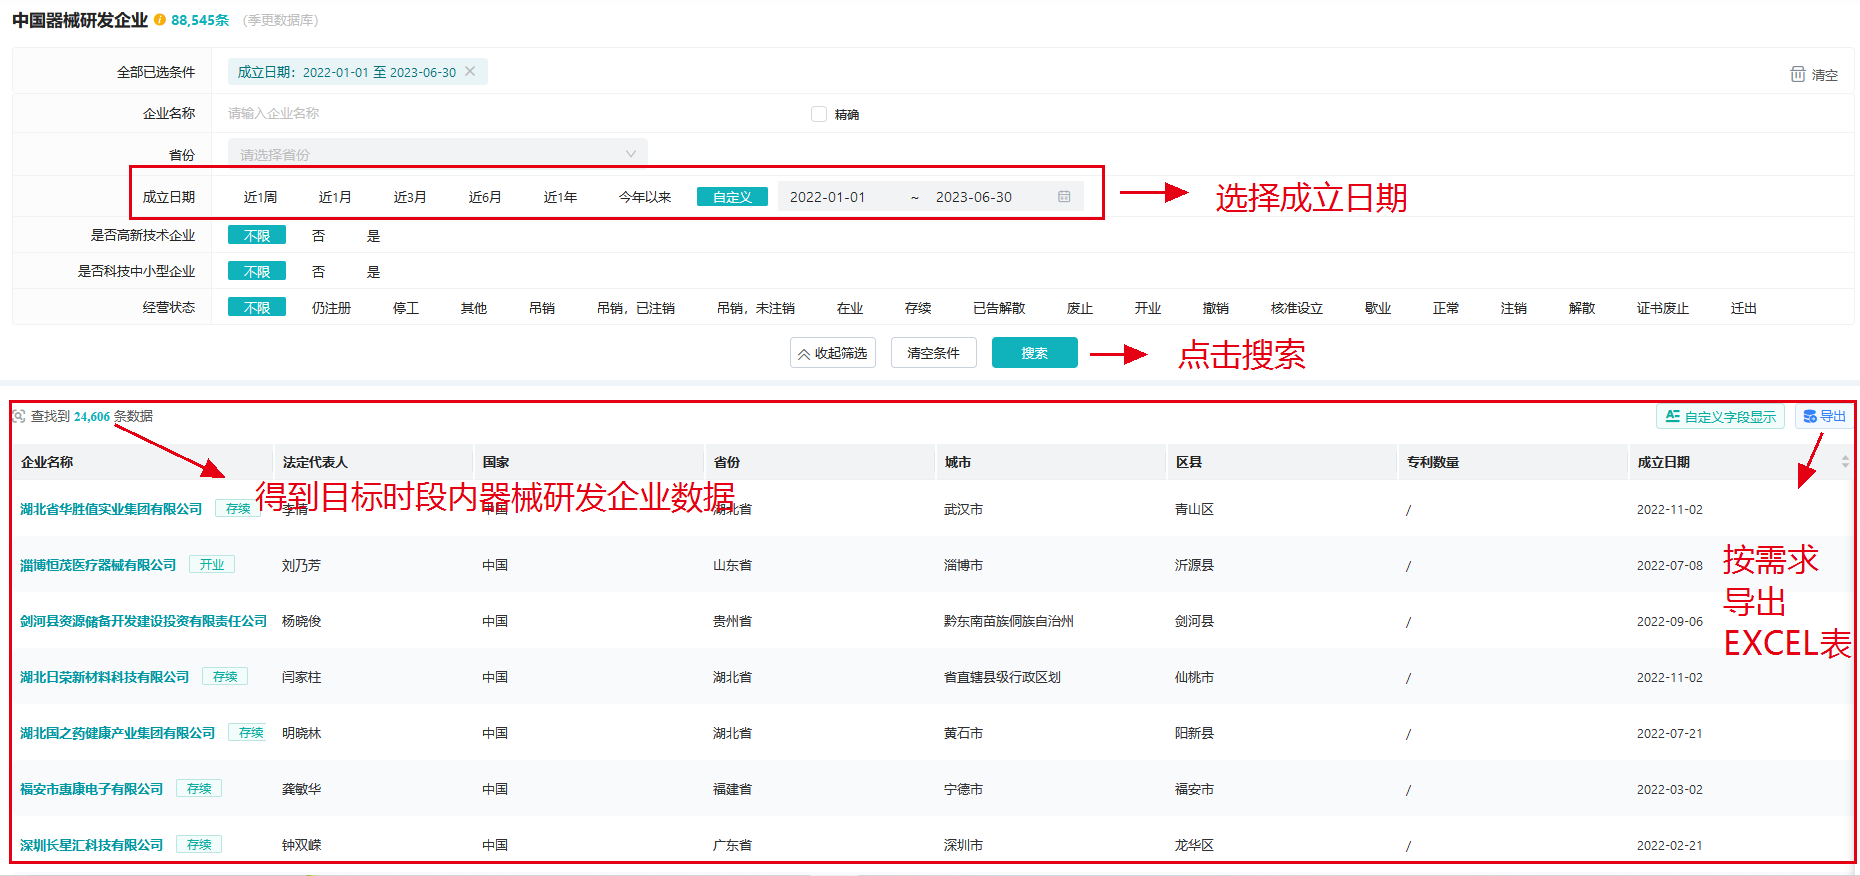The height and width of the screenshot is (876, 1860).
Task: Enable the 精确 checkbox
Action: [x=819, y=114]
